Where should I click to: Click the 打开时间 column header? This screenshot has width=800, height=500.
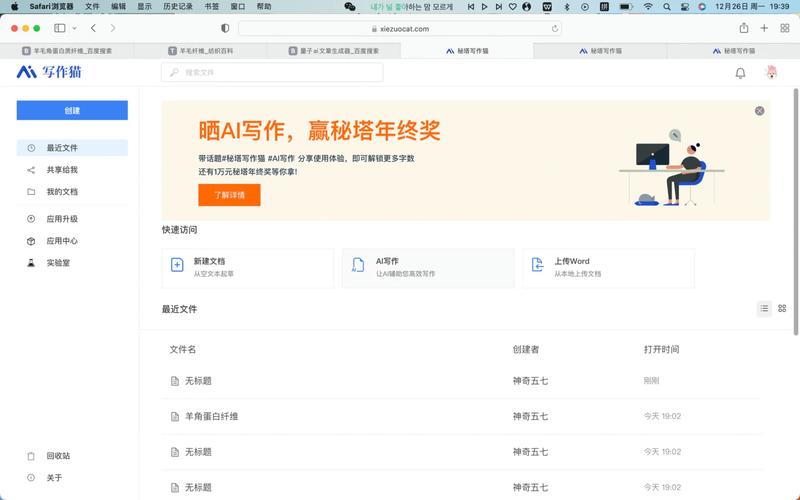tap(661, 349)
